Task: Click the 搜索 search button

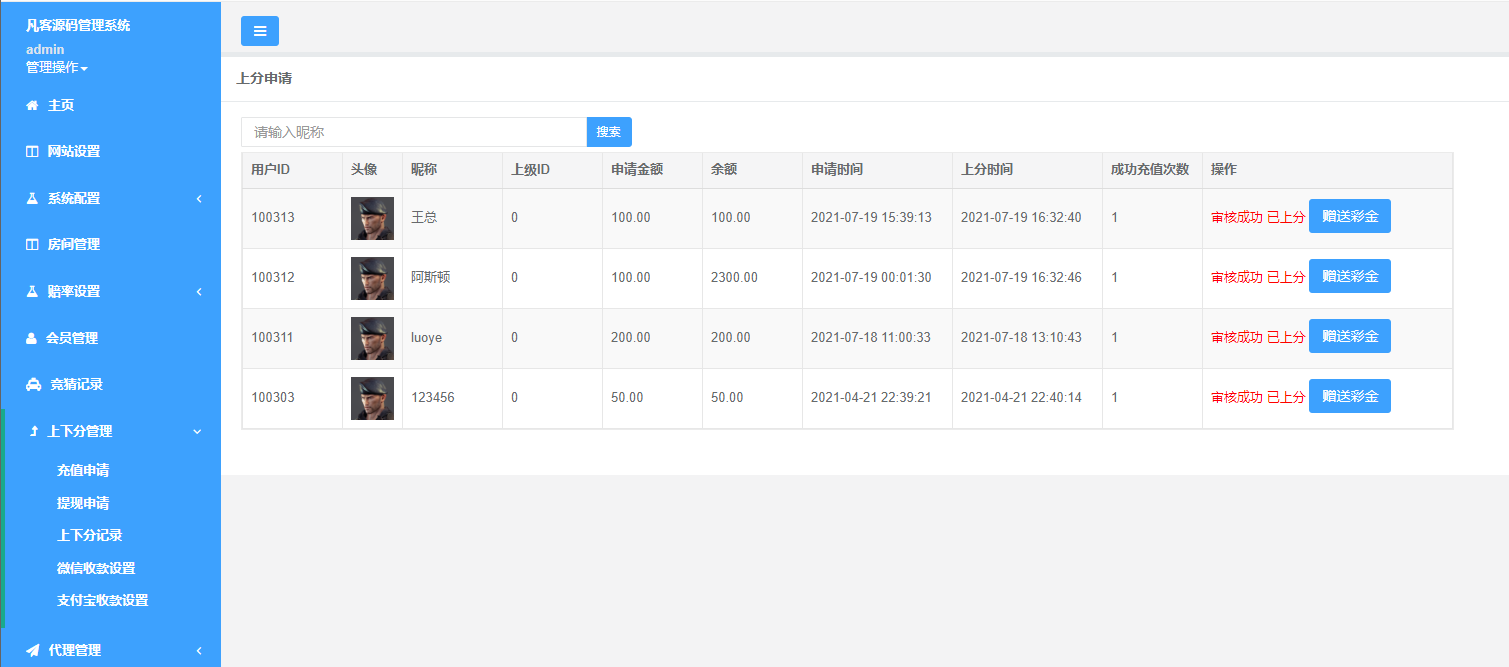Action: pyautogui.click(x=609, y=132)
